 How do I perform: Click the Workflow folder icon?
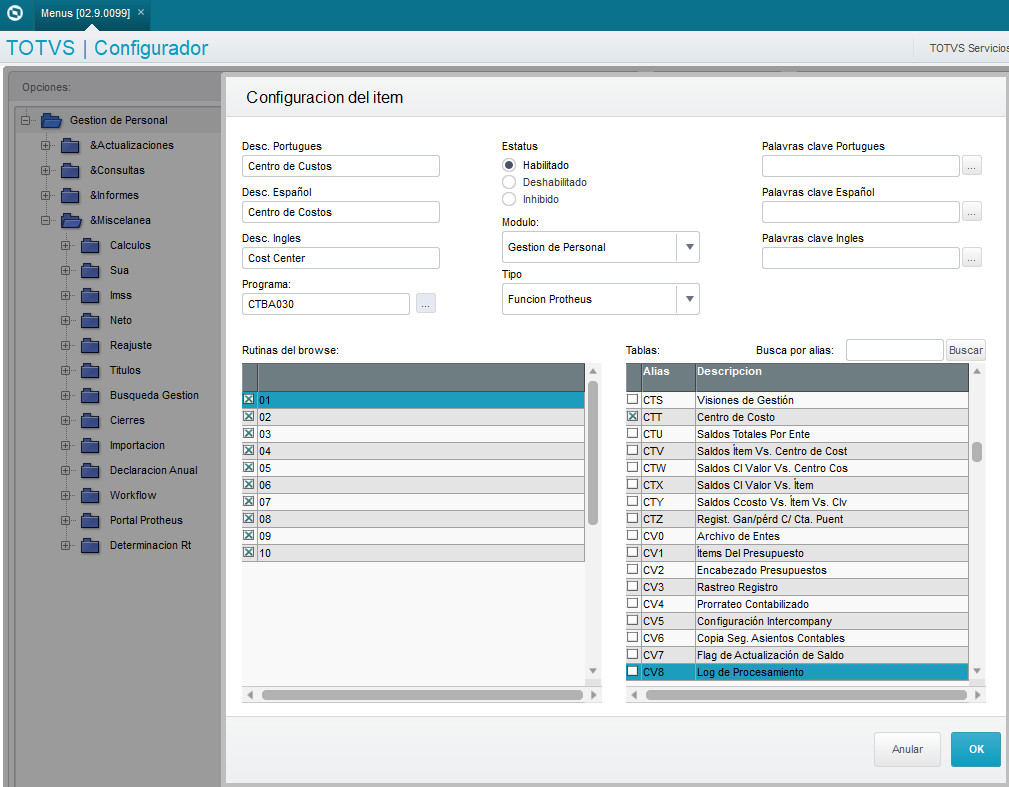(90, 495)
